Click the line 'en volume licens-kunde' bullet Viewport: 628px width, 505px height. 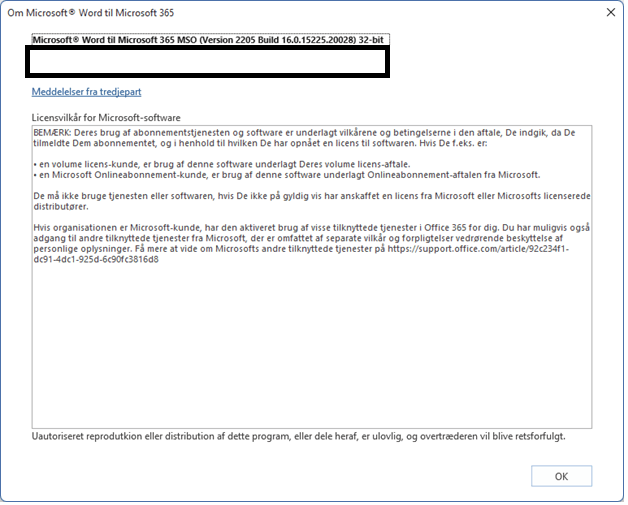point(222,164)
